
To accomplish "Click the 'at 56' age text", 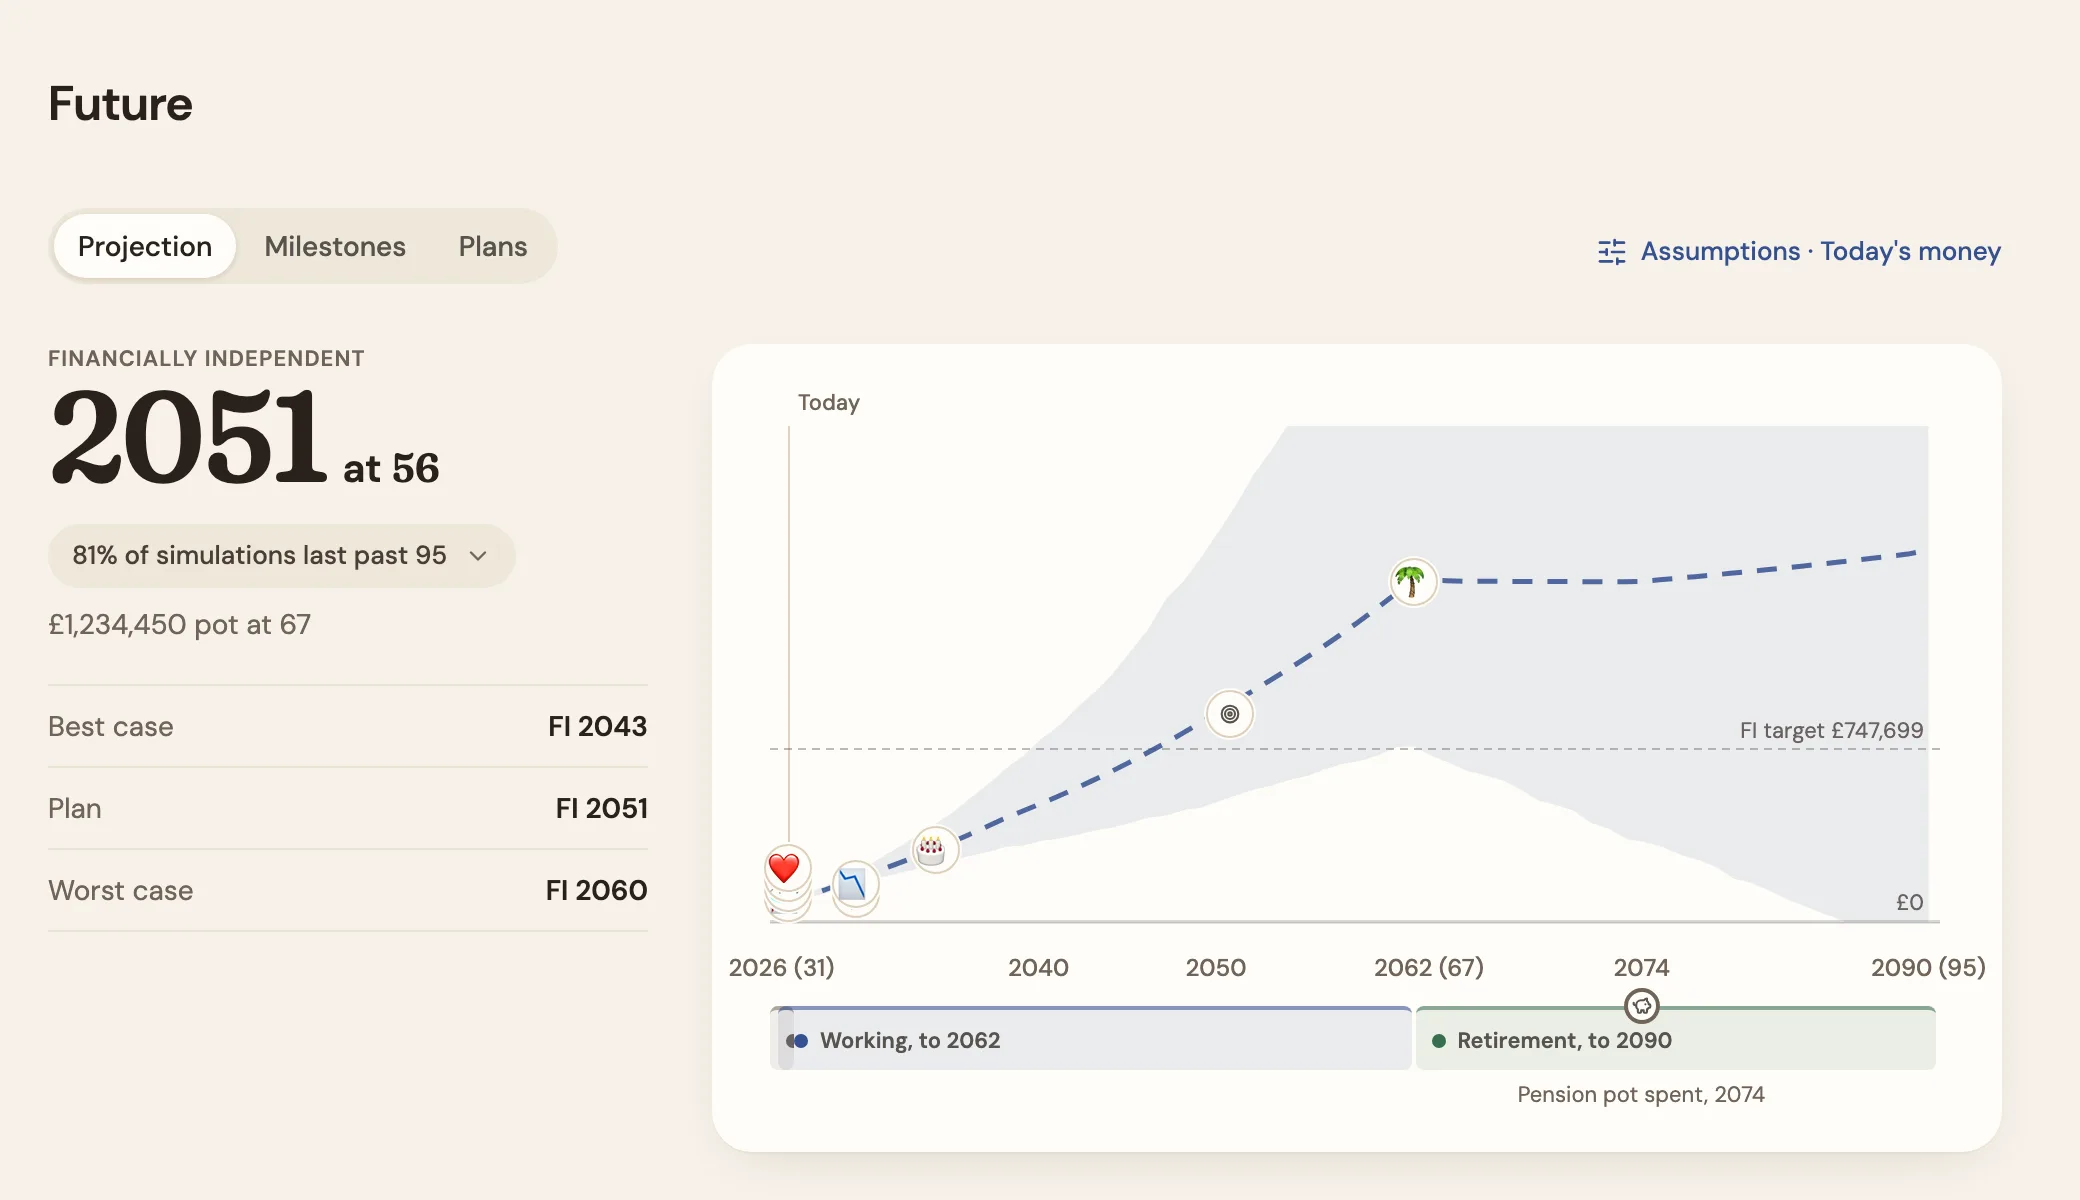I will (391, 469).
